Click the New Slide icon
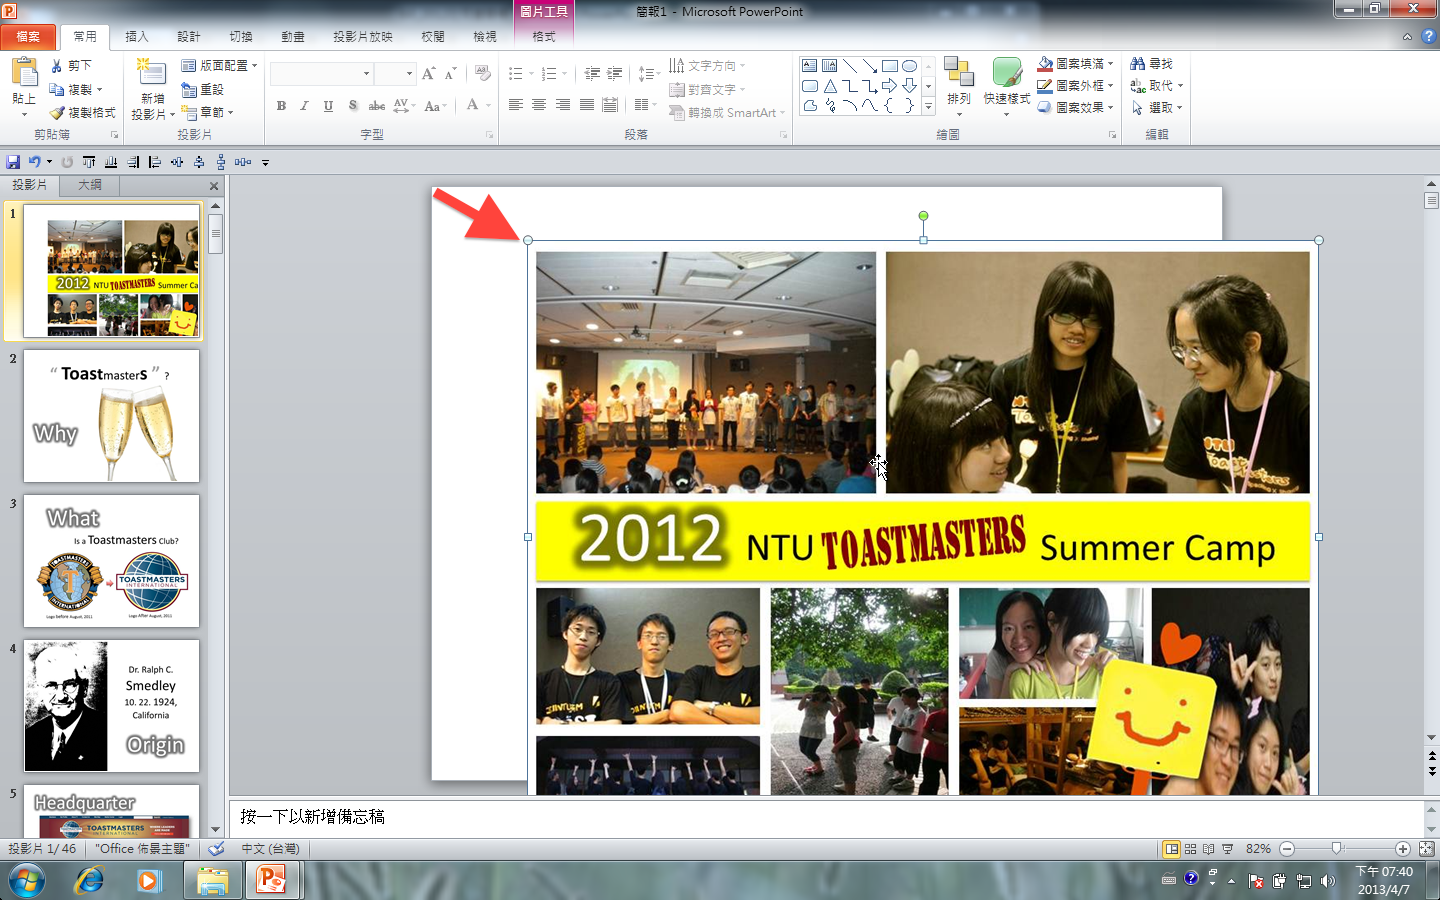 (x=151, y=72)
